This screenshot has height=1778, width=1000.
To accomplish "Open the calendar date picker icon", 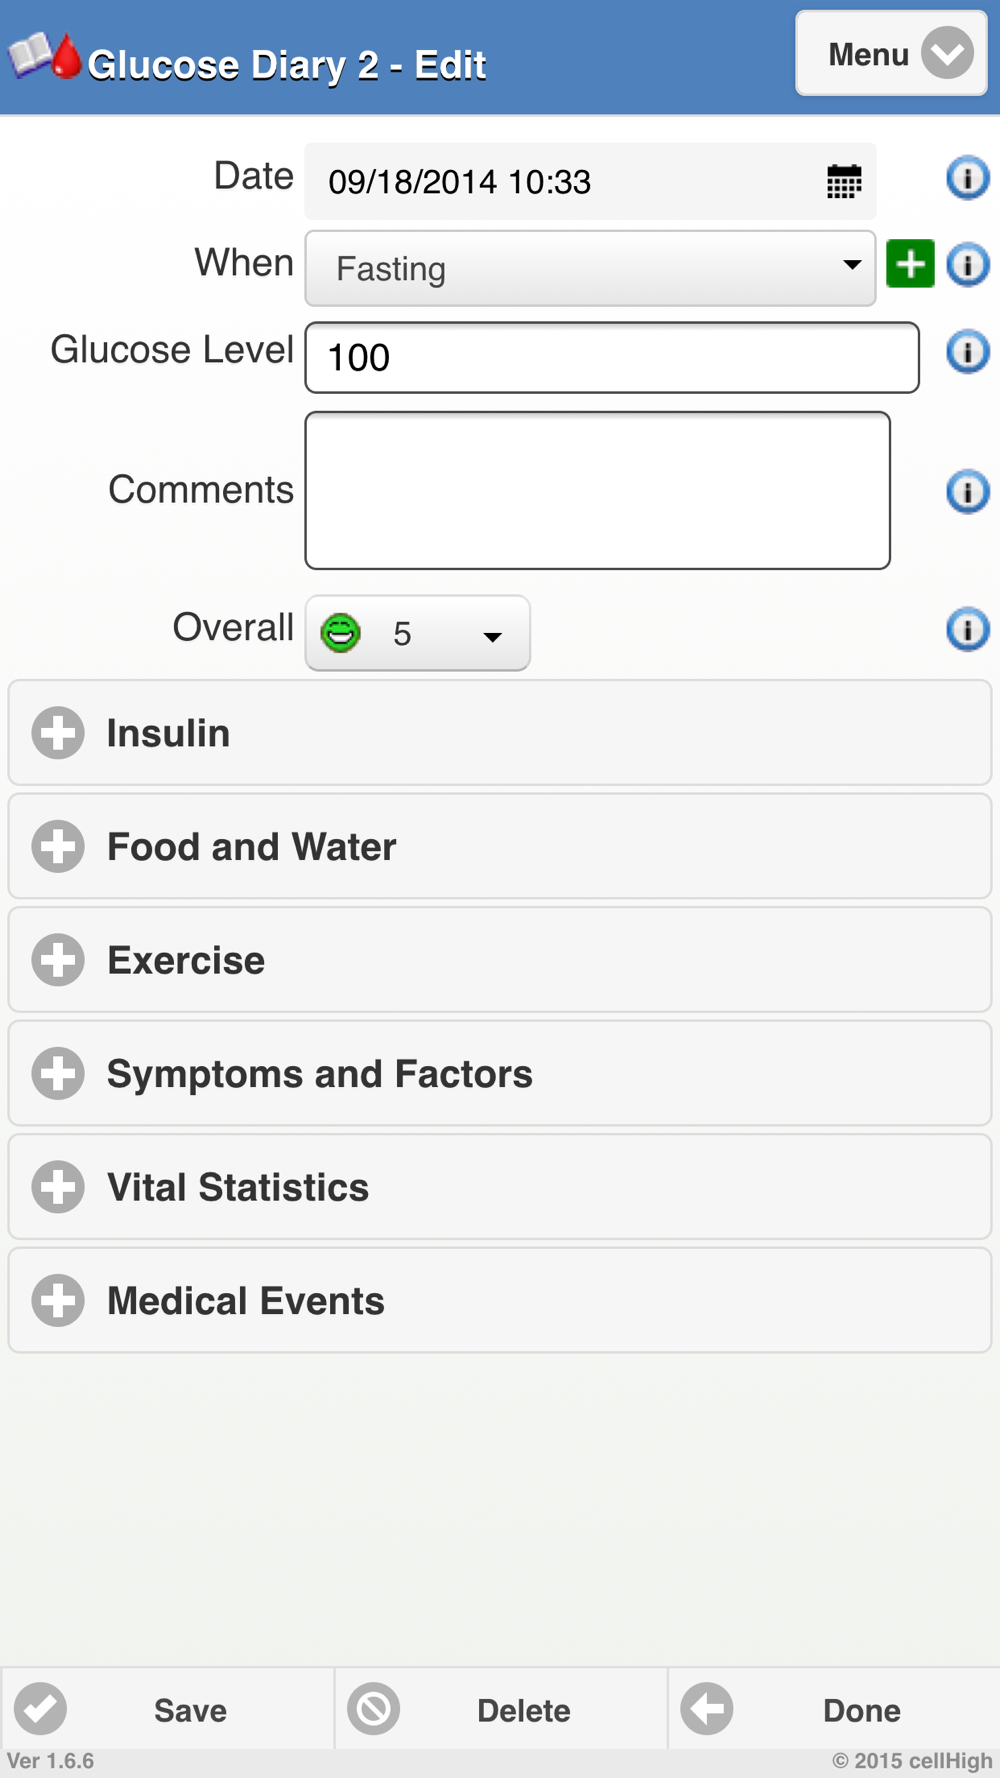I will 843,182.
